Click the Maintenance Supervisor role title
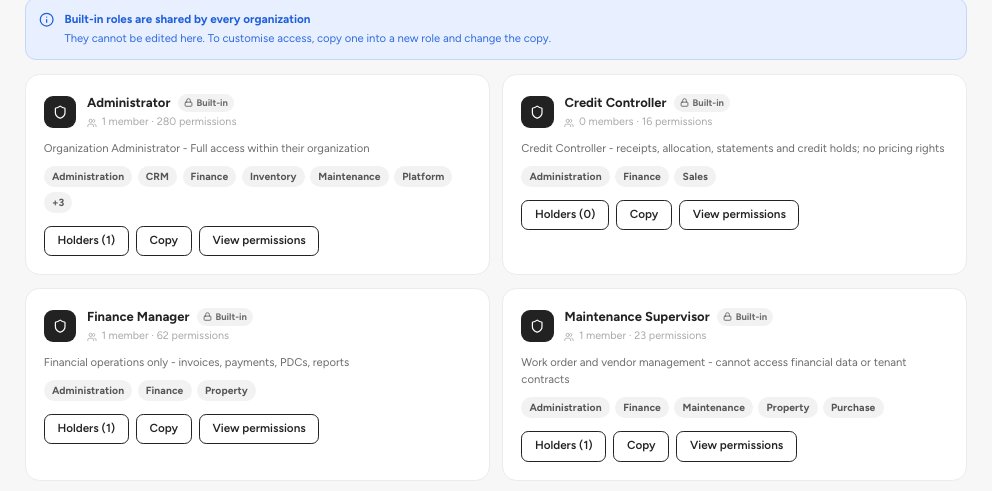The width and height of the screenshot is (992, 491). point(636,316)
